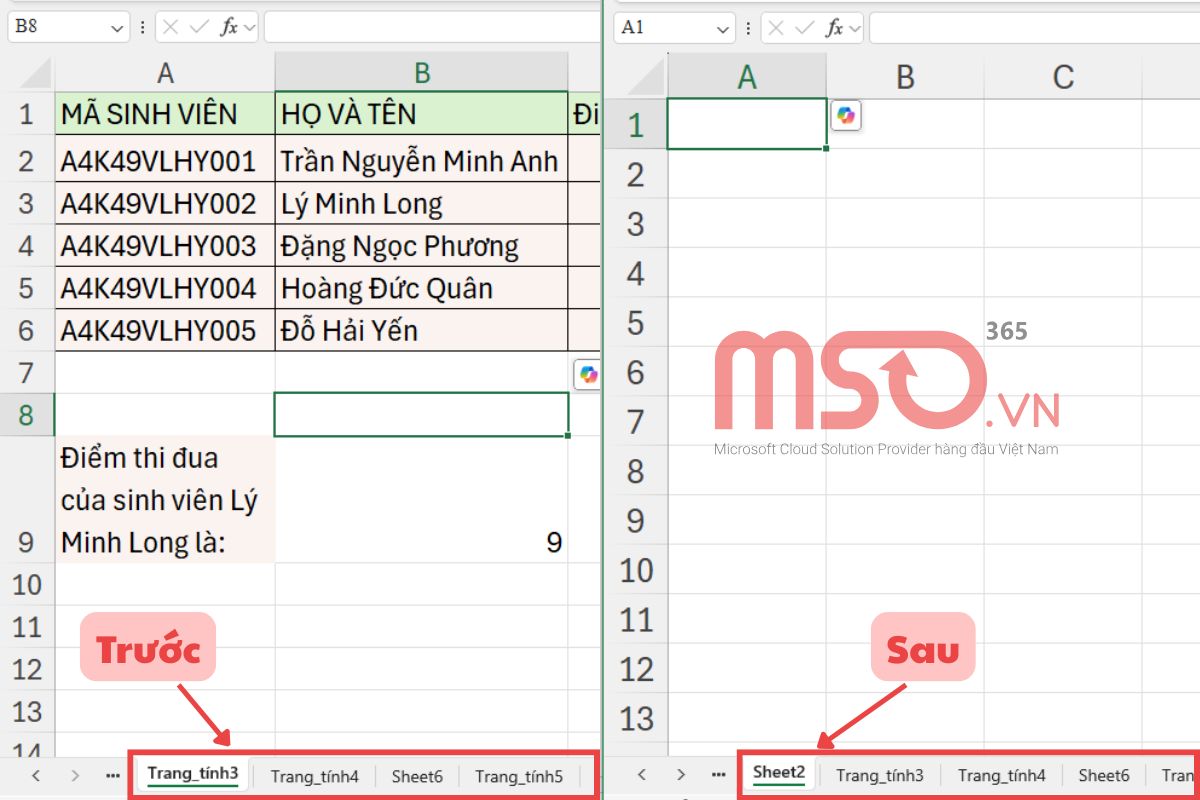Click previous sheet arrow in the left workbook

coord(36,775)
